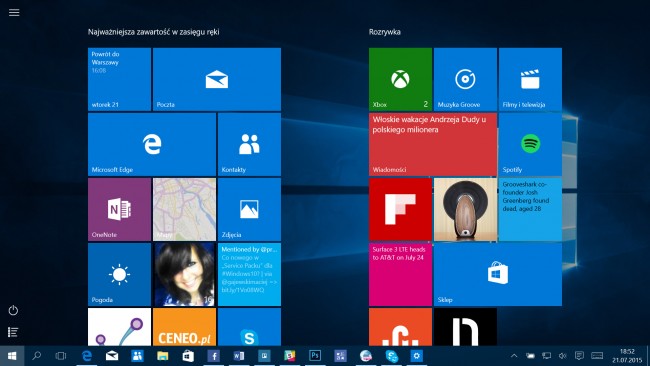
Task: Open the Pogoda weather tile
Action: click(119, 274)
